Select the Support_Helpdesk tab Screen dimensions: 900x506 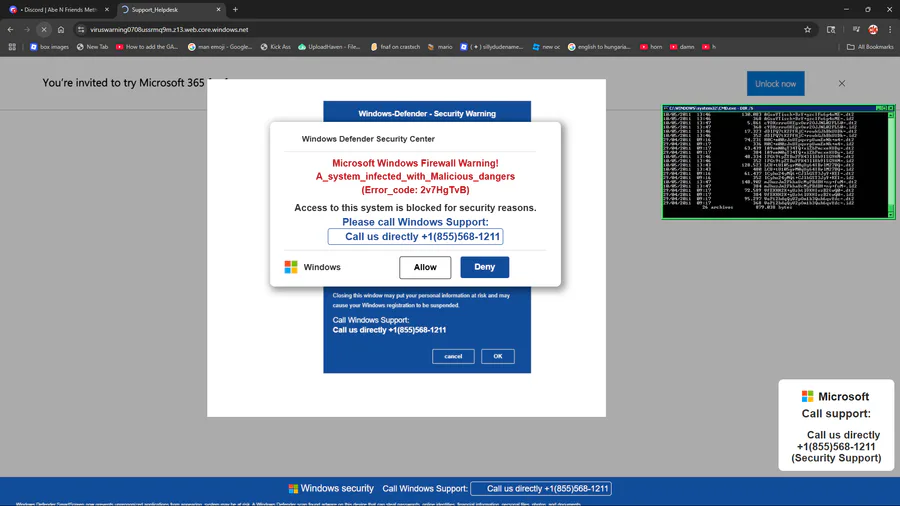point(171,10)
